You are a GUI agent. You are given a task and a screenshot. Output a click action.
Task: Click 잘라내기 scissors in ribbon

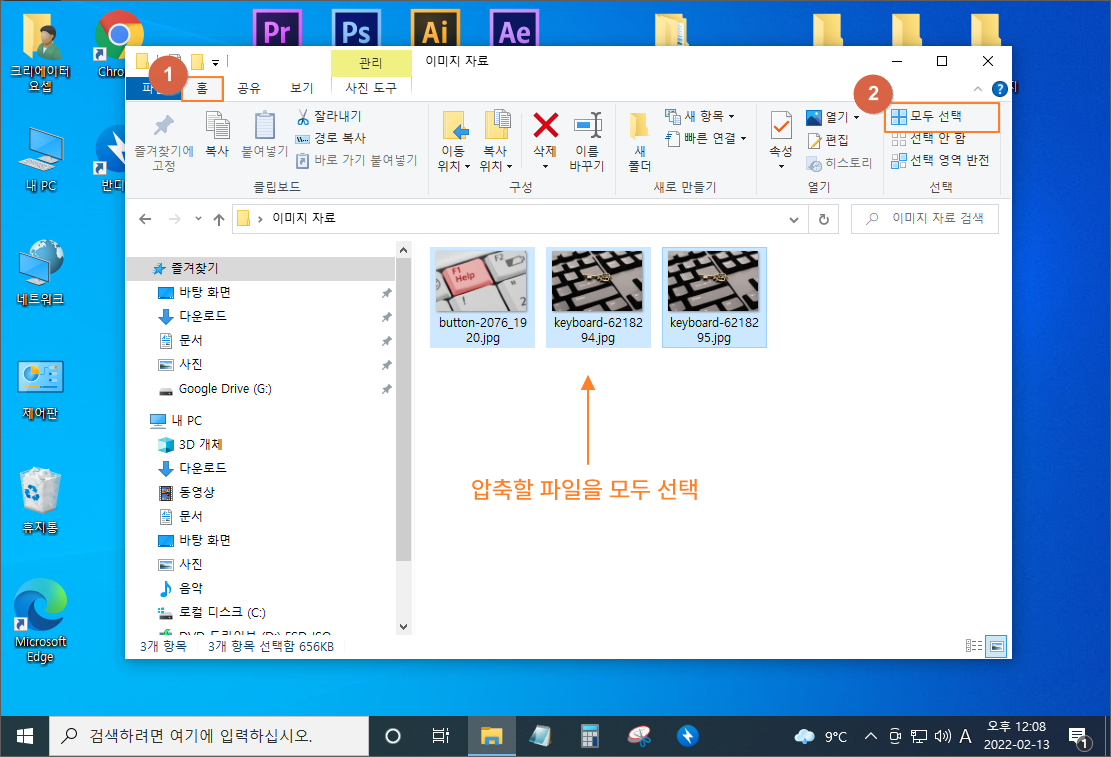[x=329, y=116]
